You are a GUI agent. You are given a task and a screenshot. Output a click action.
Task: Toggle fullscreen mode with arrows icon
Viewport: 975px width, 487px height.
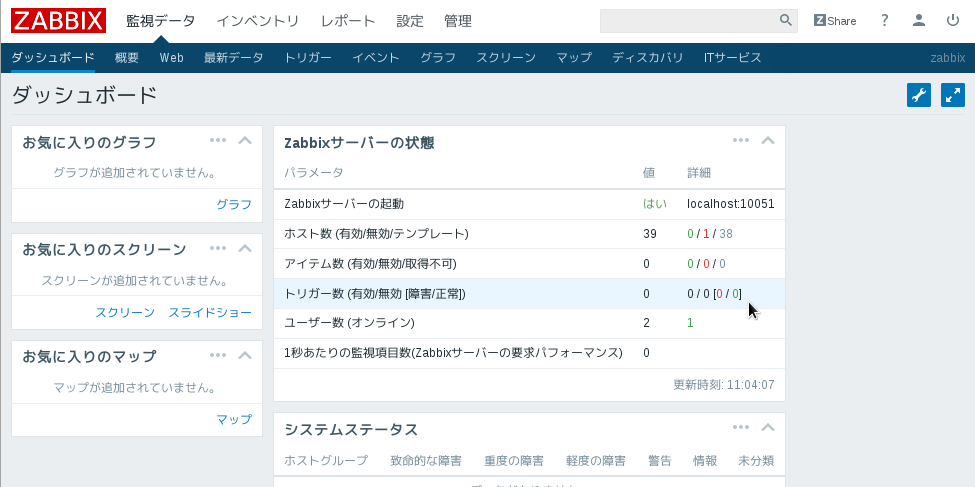(x=953, y=95)
